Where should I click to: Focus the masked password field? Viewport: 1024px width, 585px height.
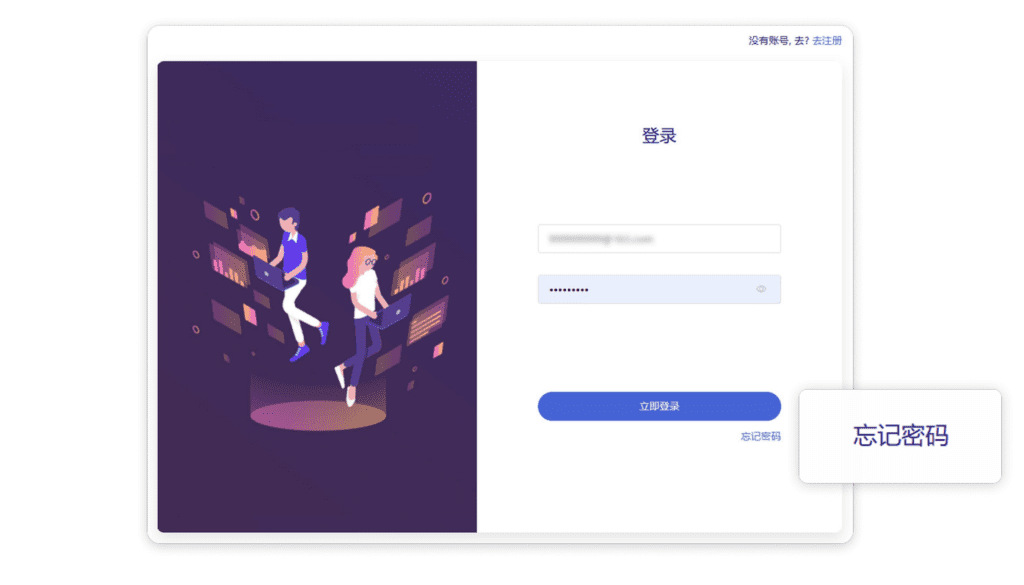pos(659,289)
